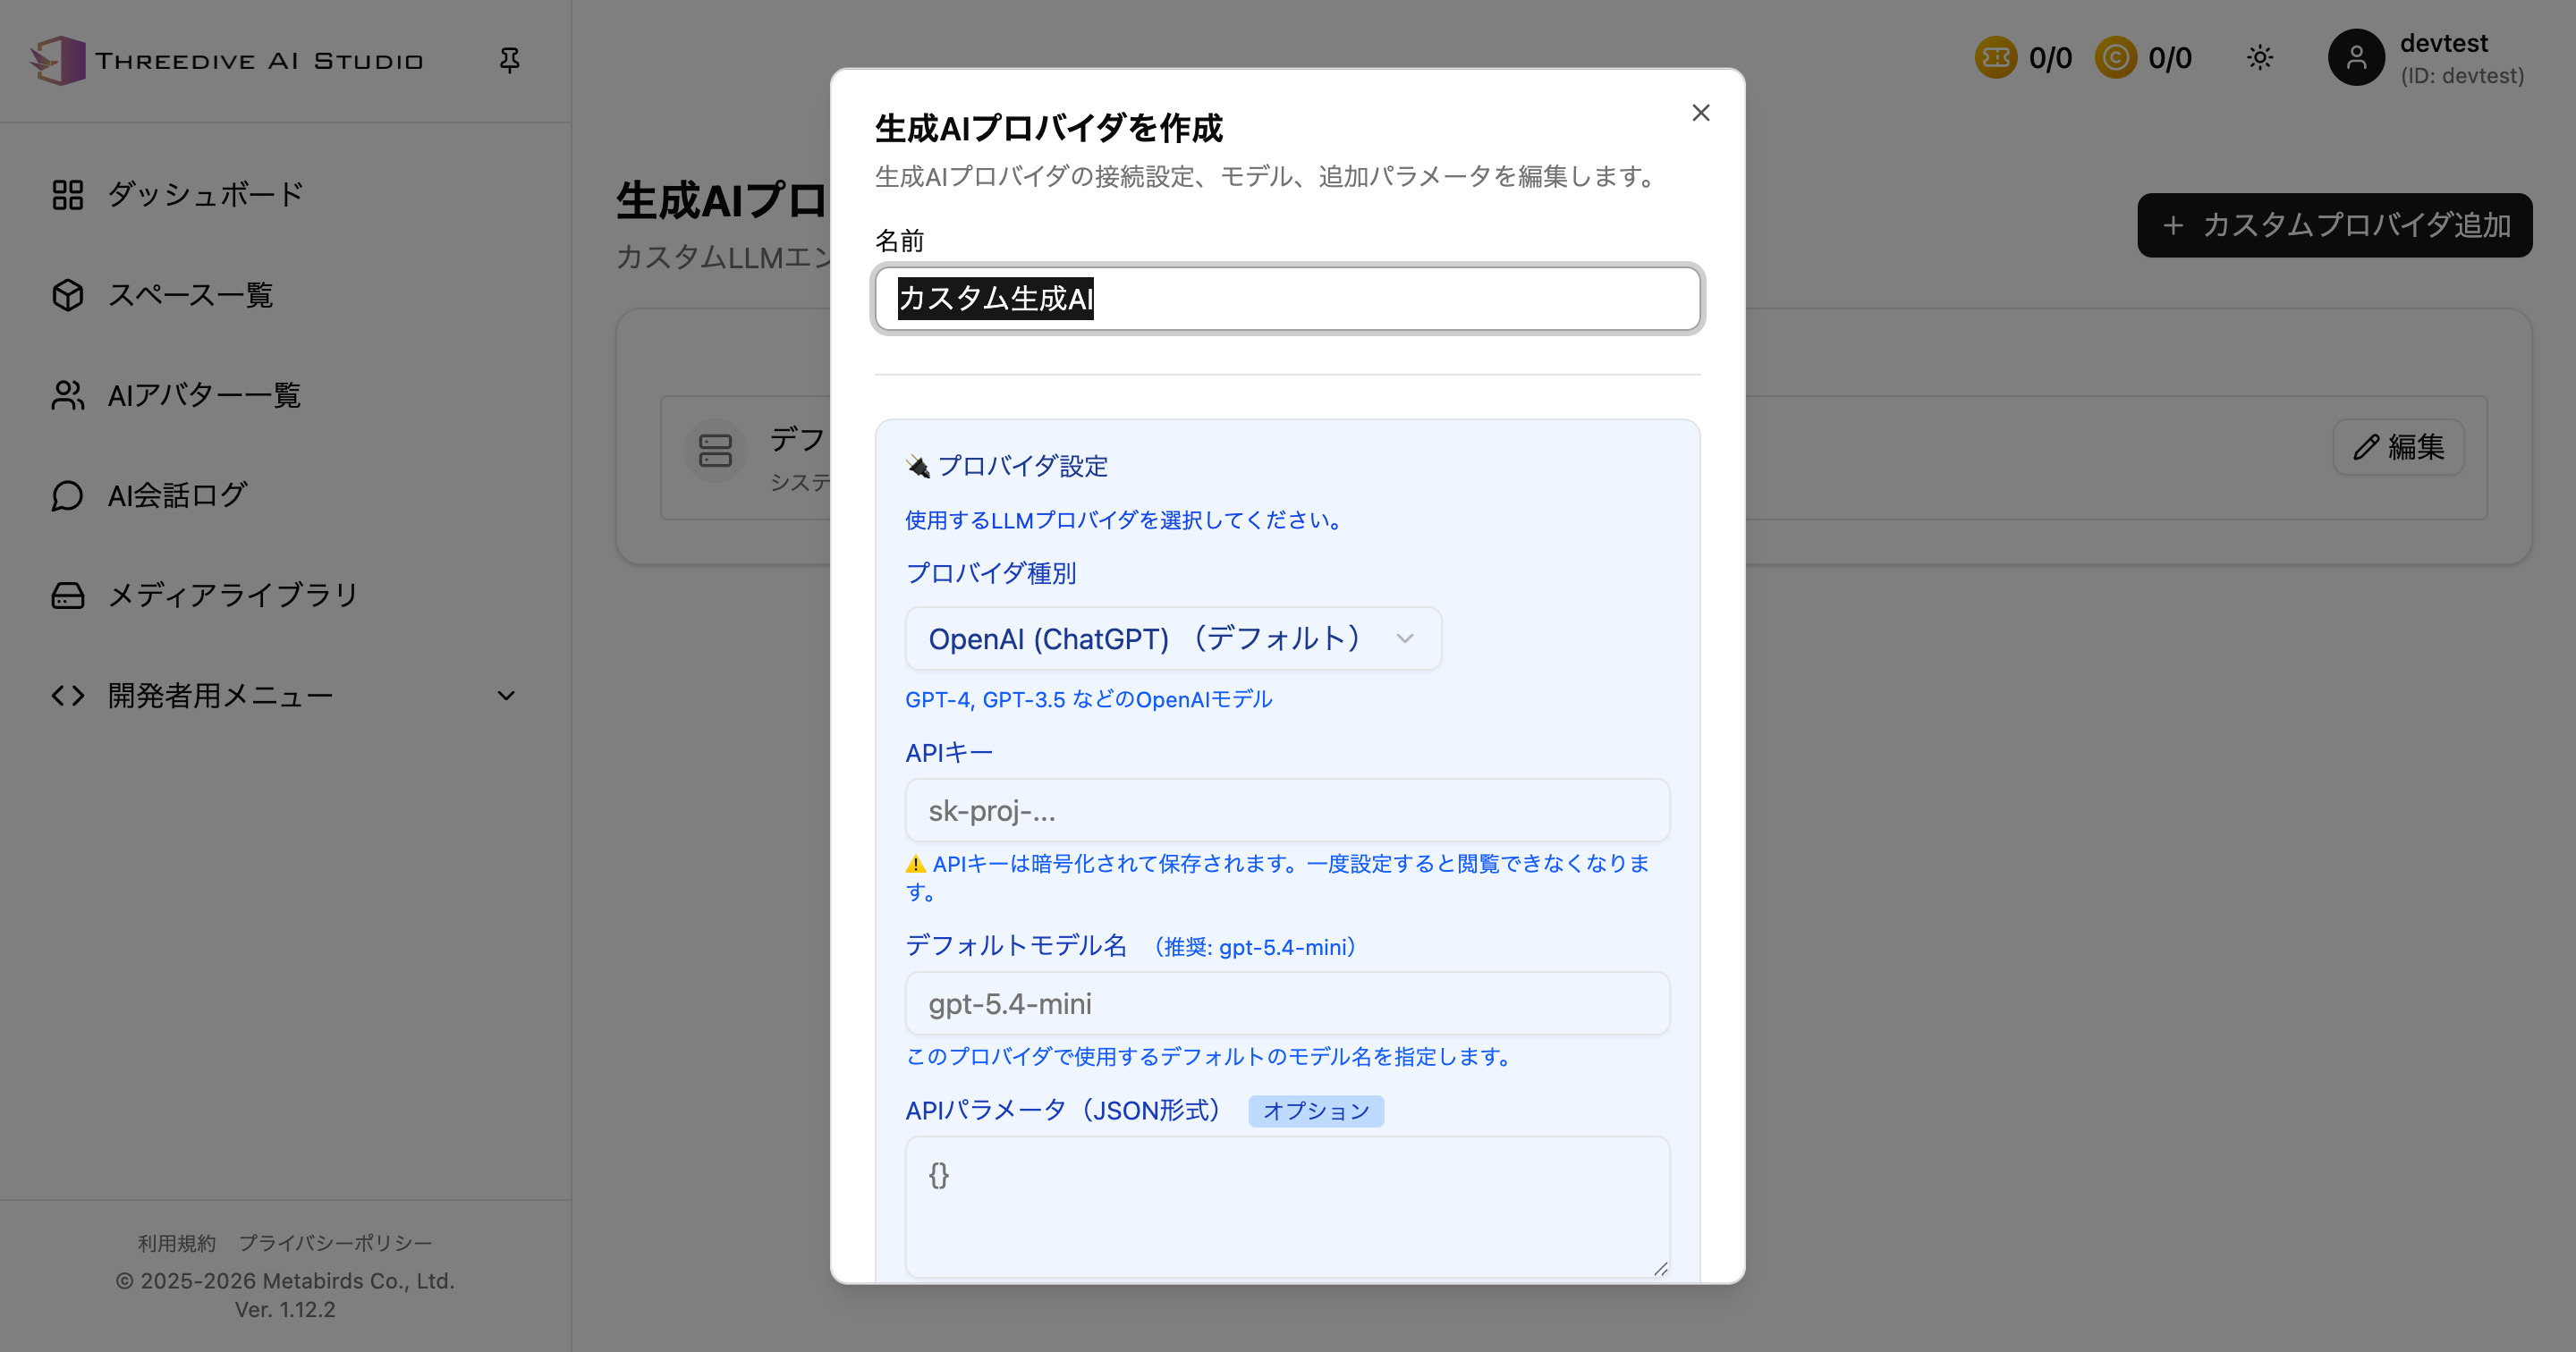Click the textarea resize handle corner
This screenshot has height=1352, width=2576.
1660,1268
